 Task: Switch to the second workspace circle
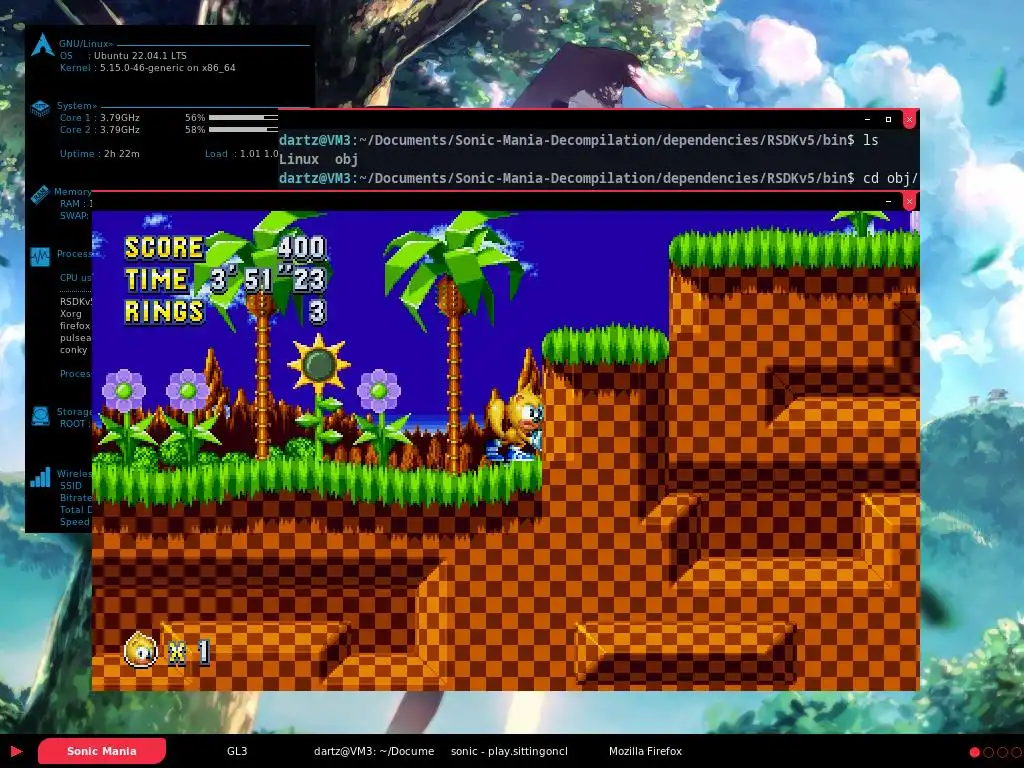coord(989,752)
